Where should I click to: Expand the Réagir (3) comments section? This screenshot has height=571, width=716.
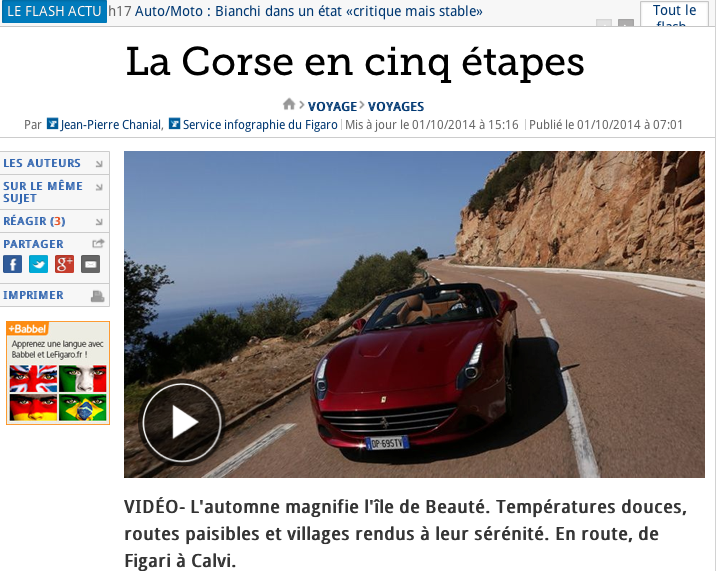pos(54,222)
